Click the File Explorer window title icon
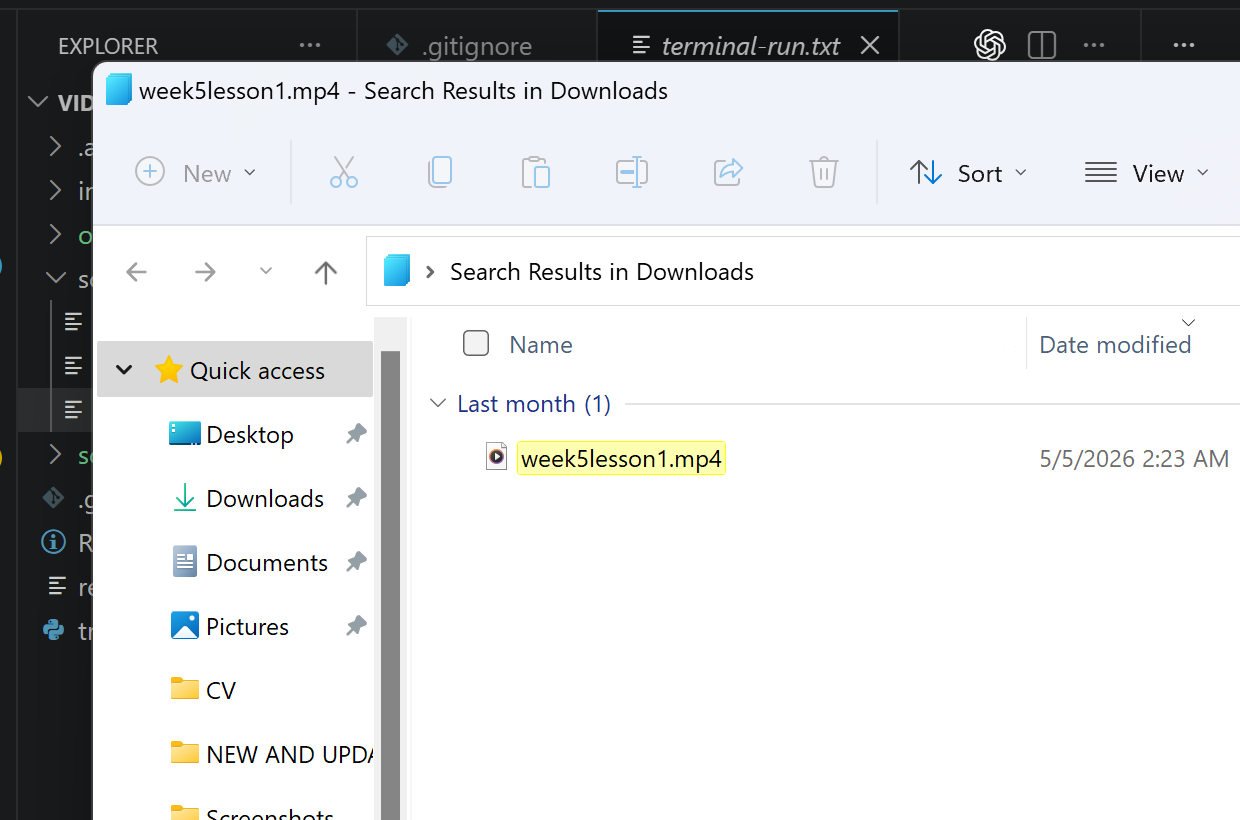This screenshot has width=1240, height=820. click(x=119, y=90)
